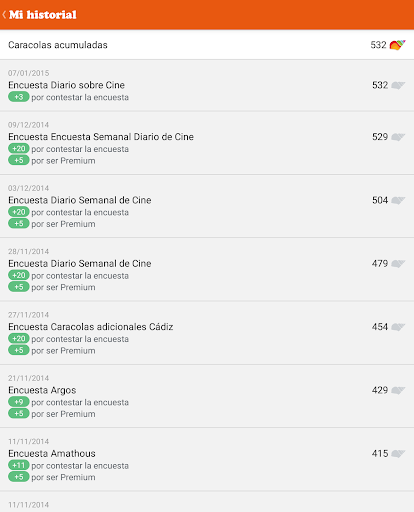Image resolution: width=414 pixels, height=512 pixels.
Task: Tap the +11 badge under Encuesta Amathous
Action: click(19, 465)
